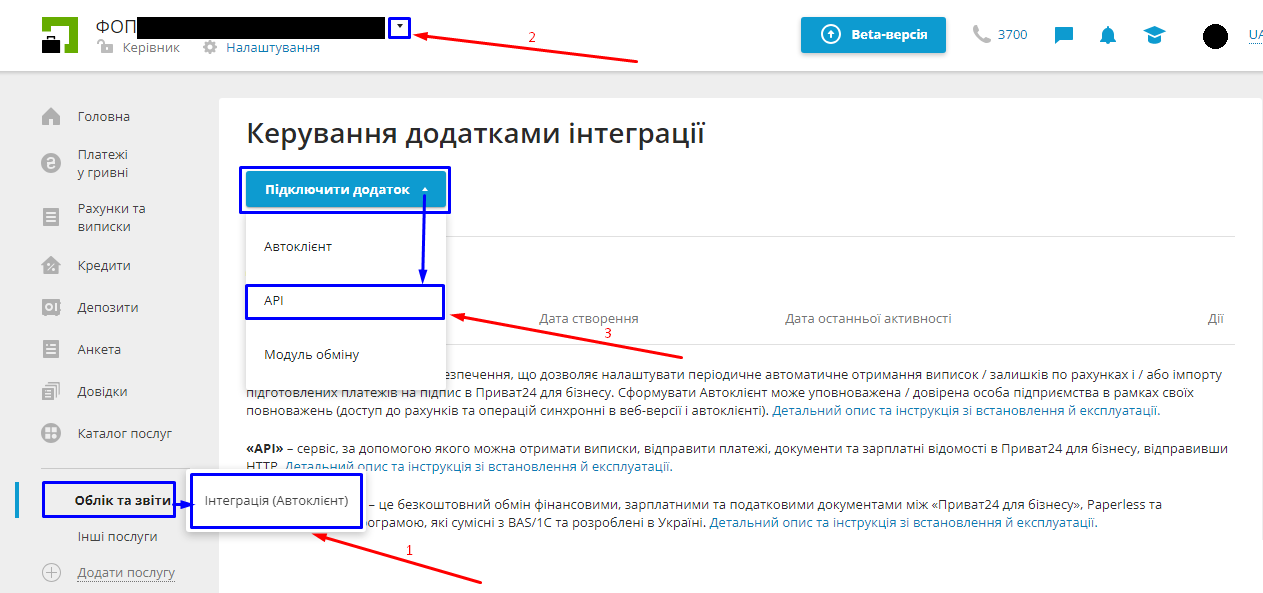
Task: Choose Модуль обміну from the menu
Action: click(x=345, y=353)
